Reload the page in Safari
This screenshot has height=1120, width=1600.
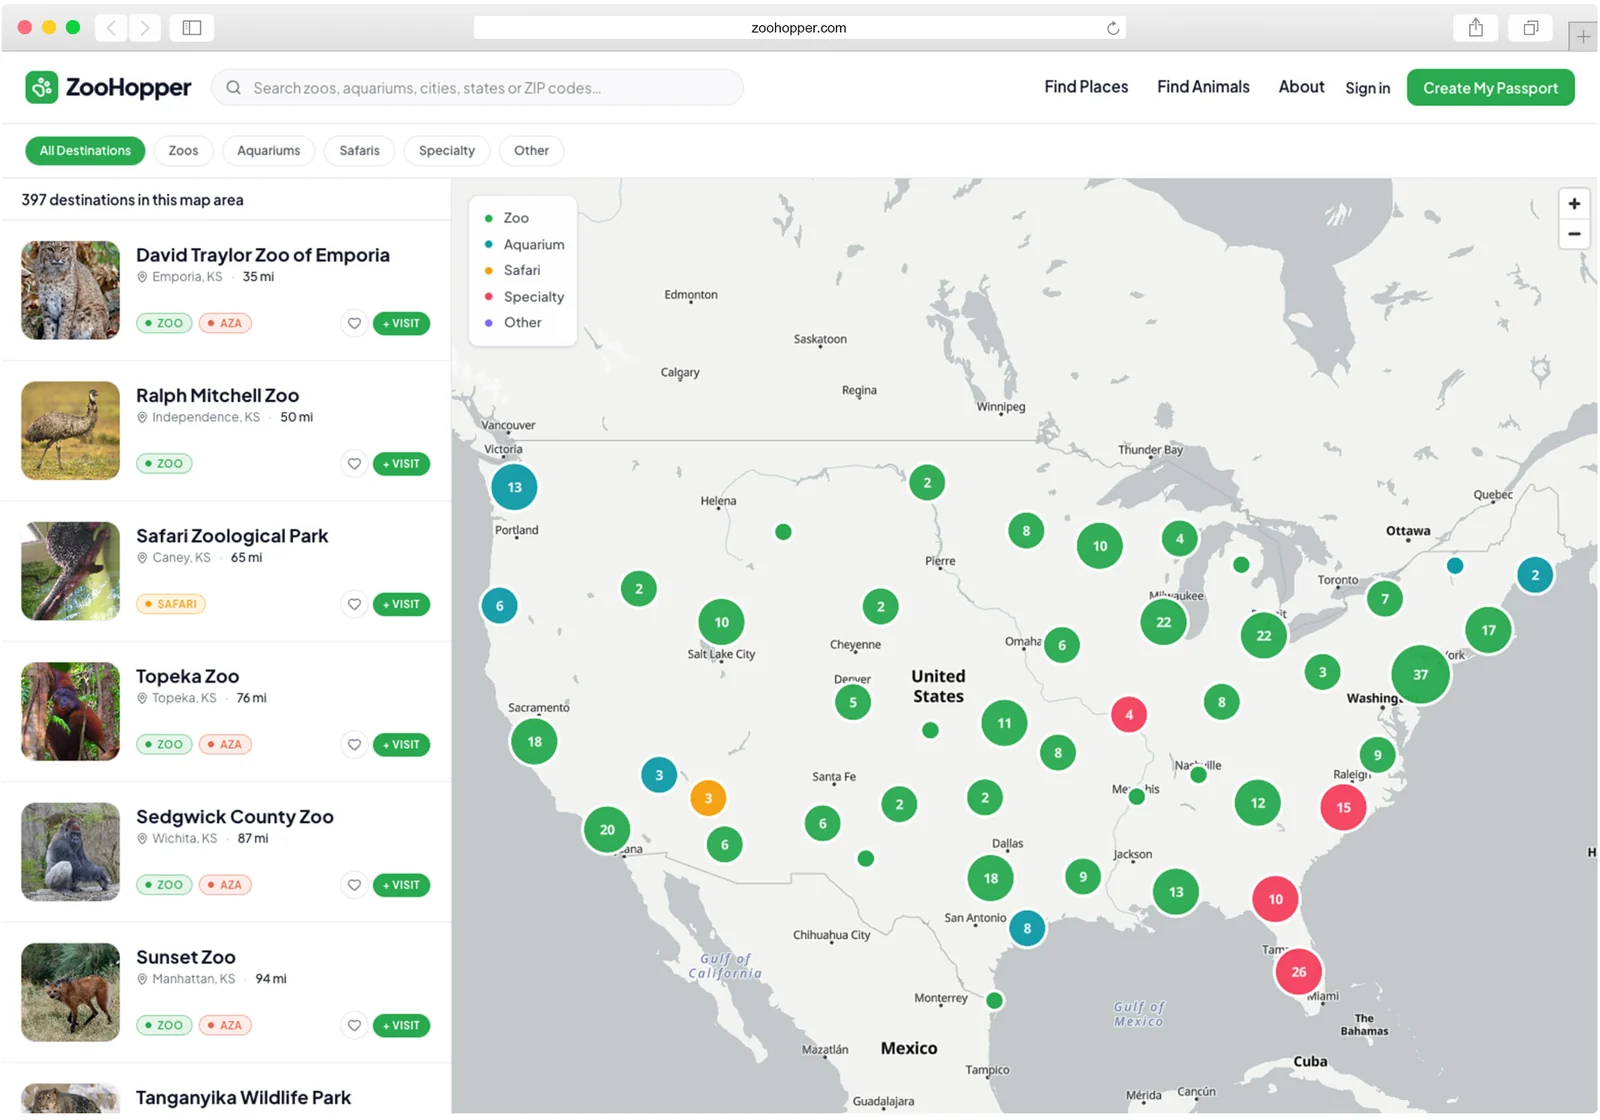click(1113, 28)
